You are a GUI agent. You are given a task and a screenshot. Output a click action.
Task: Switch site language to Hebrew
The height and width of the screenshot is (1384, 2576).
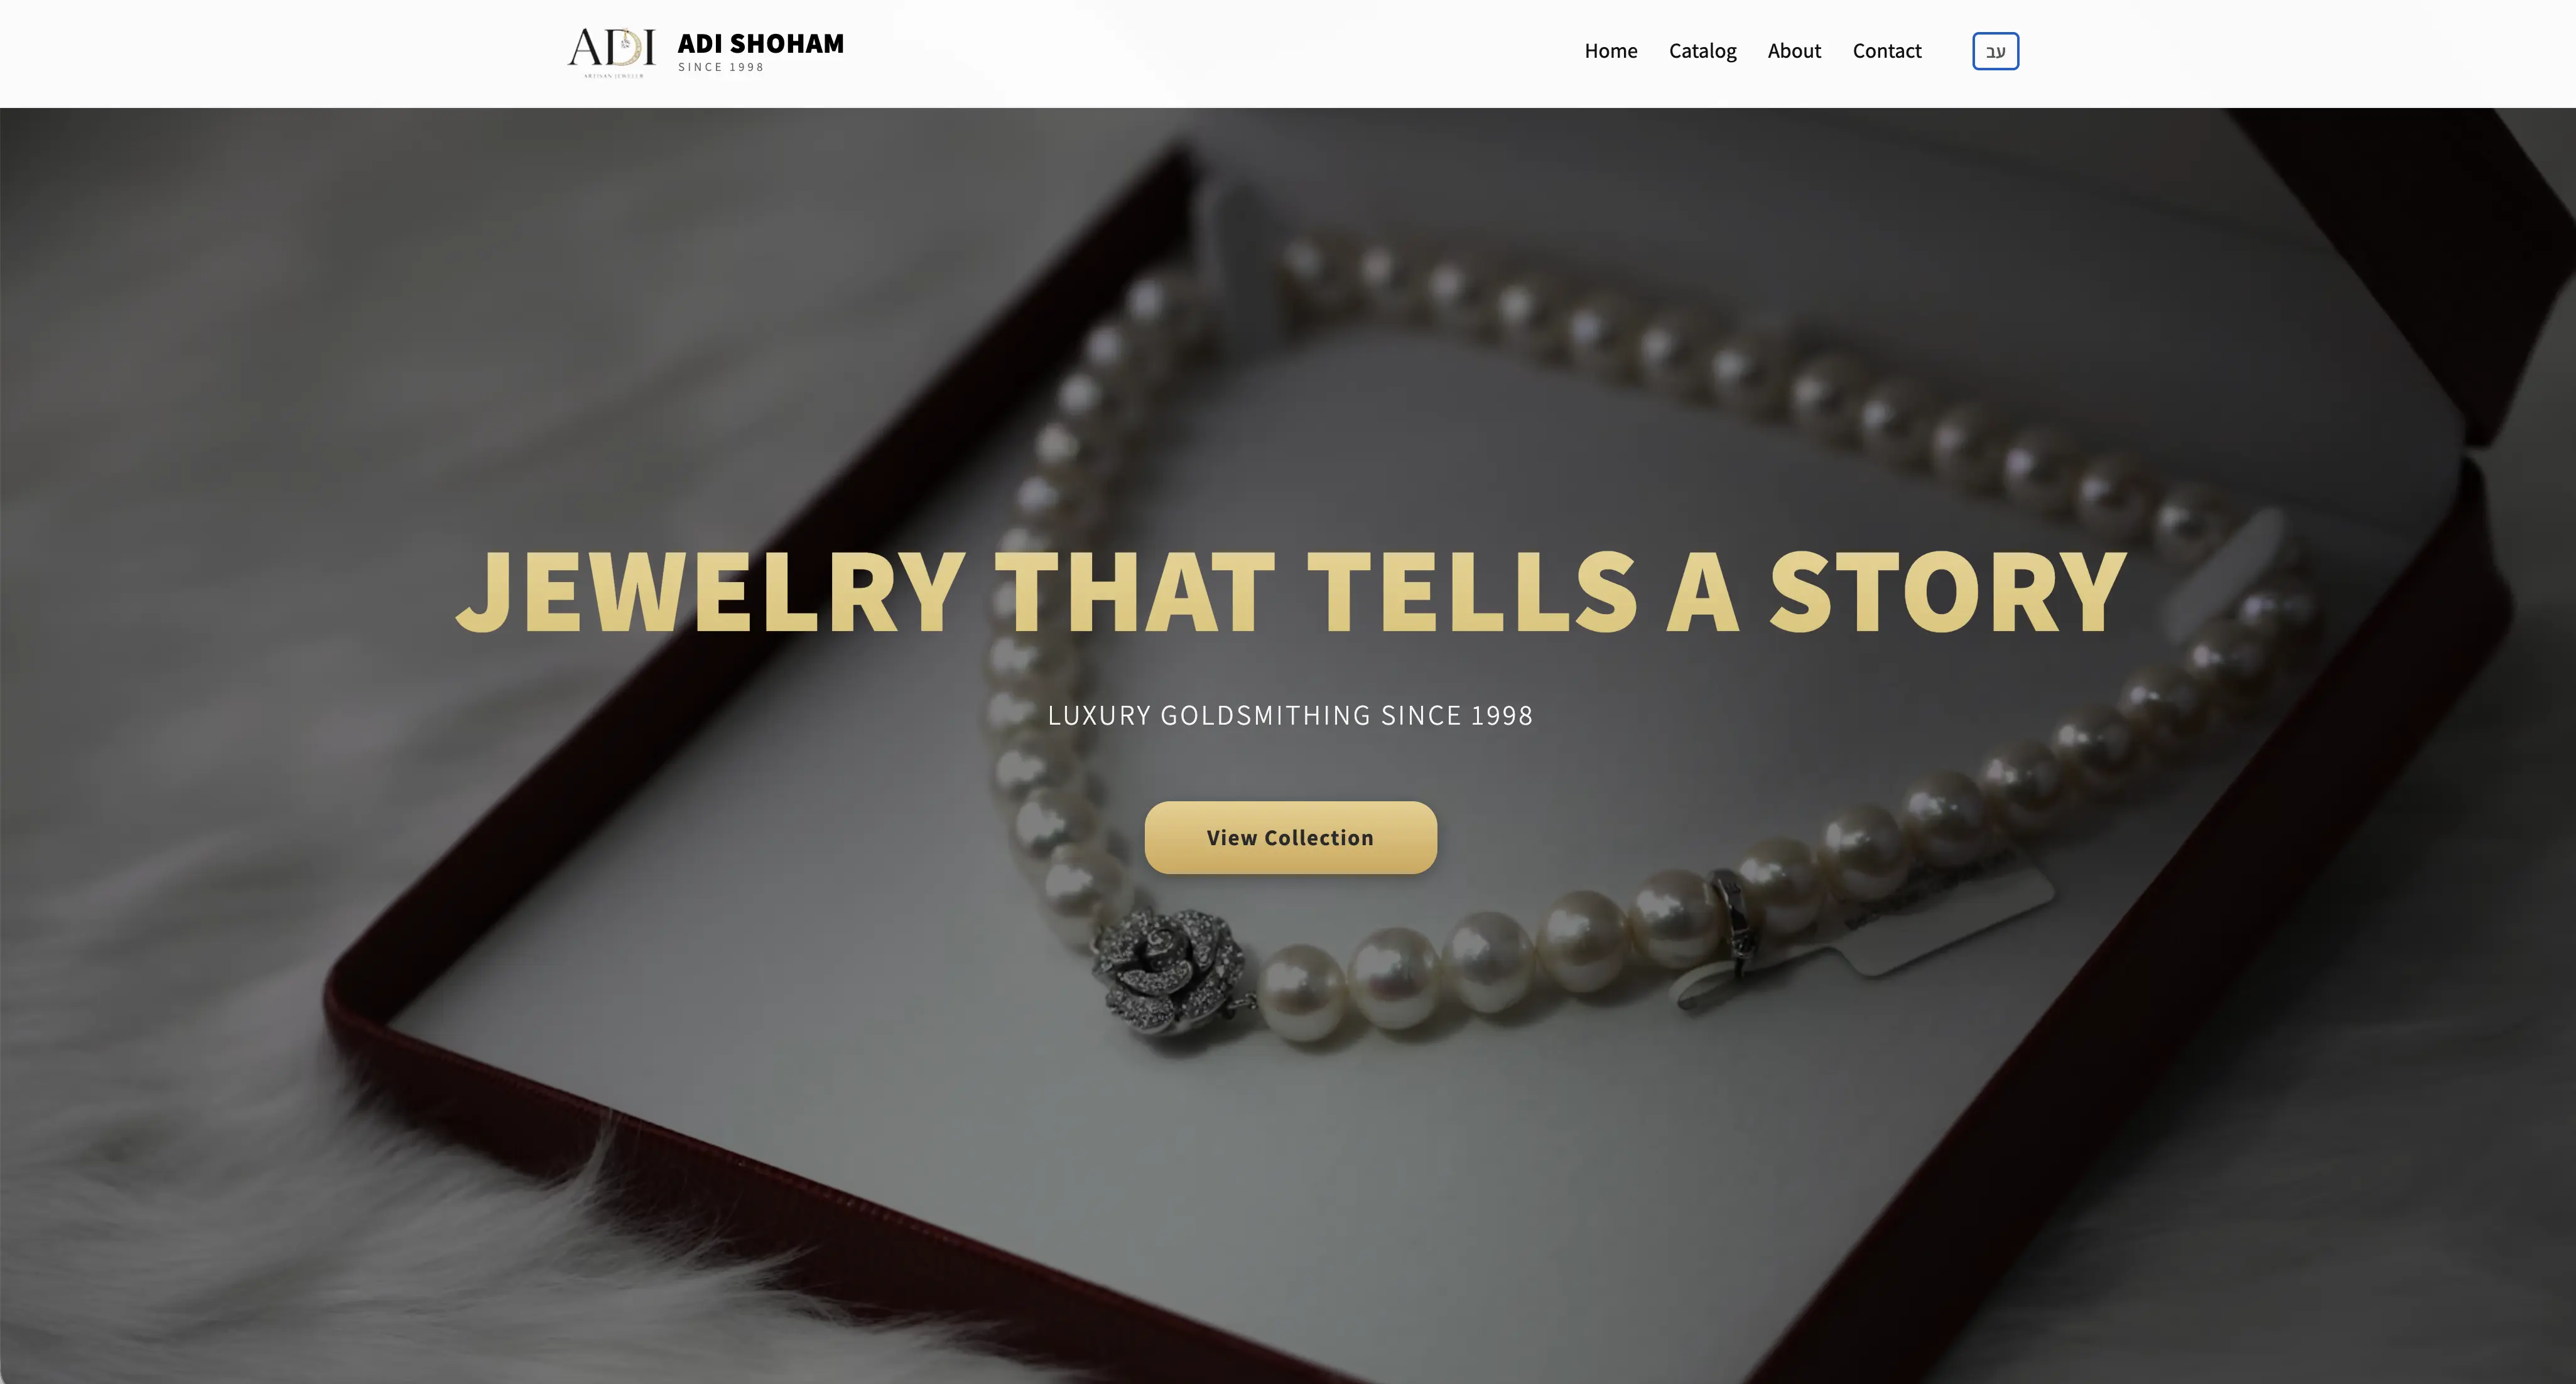[1995, 51]
